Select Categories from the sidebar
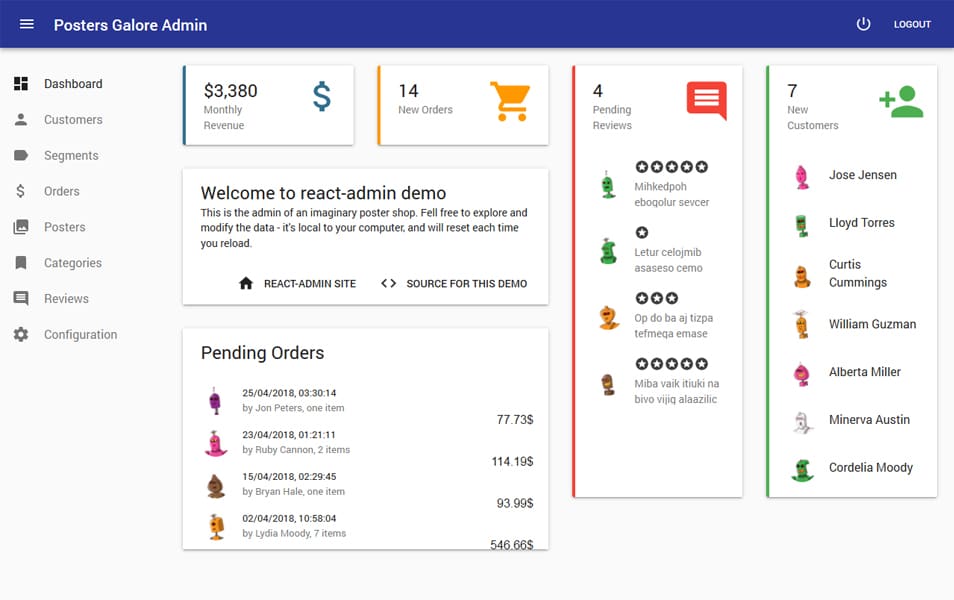954x600 pixels. tap(73, 263)
